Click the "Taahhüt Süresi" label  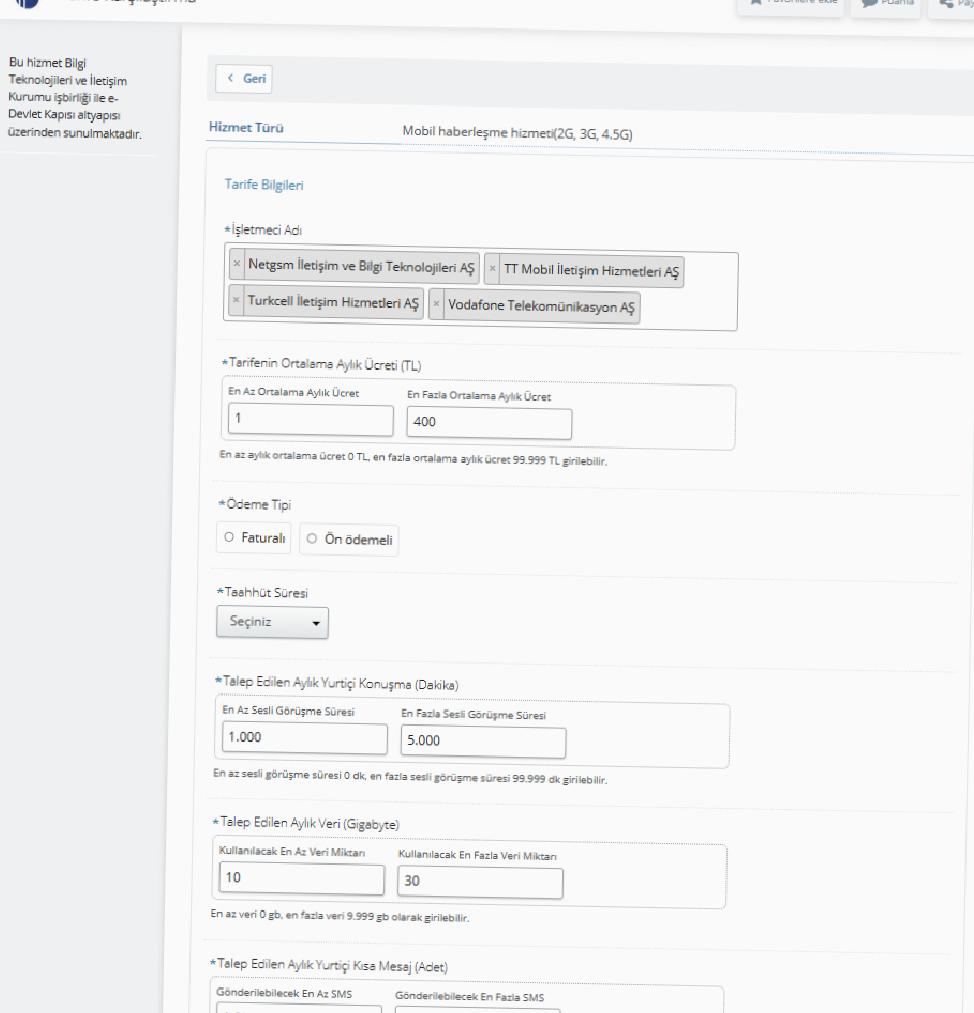click(265, 592)
